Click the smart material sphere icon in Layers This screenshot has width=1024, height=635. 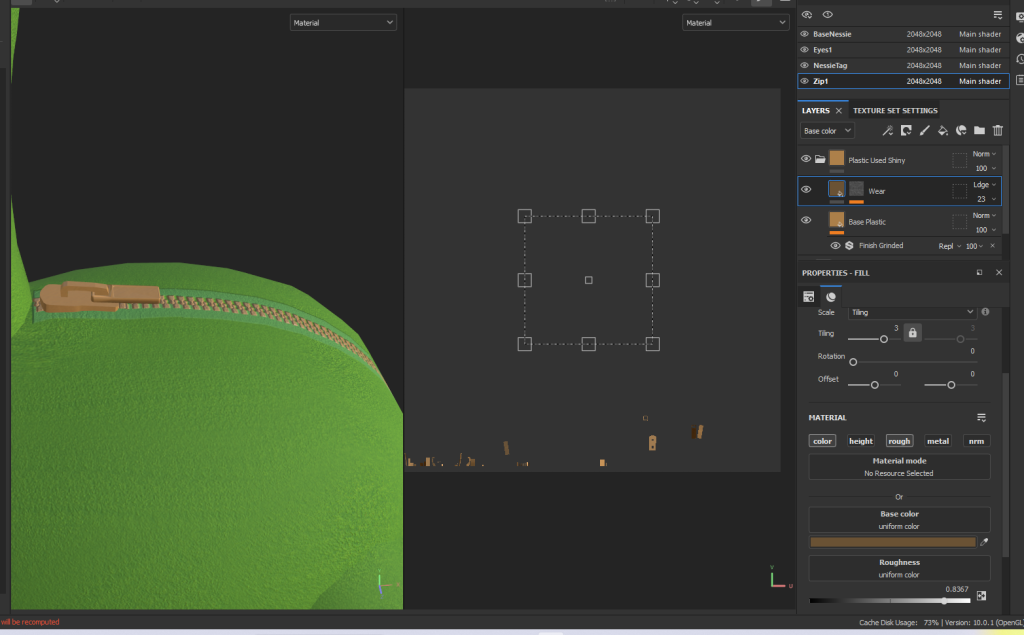click(960, 131)
